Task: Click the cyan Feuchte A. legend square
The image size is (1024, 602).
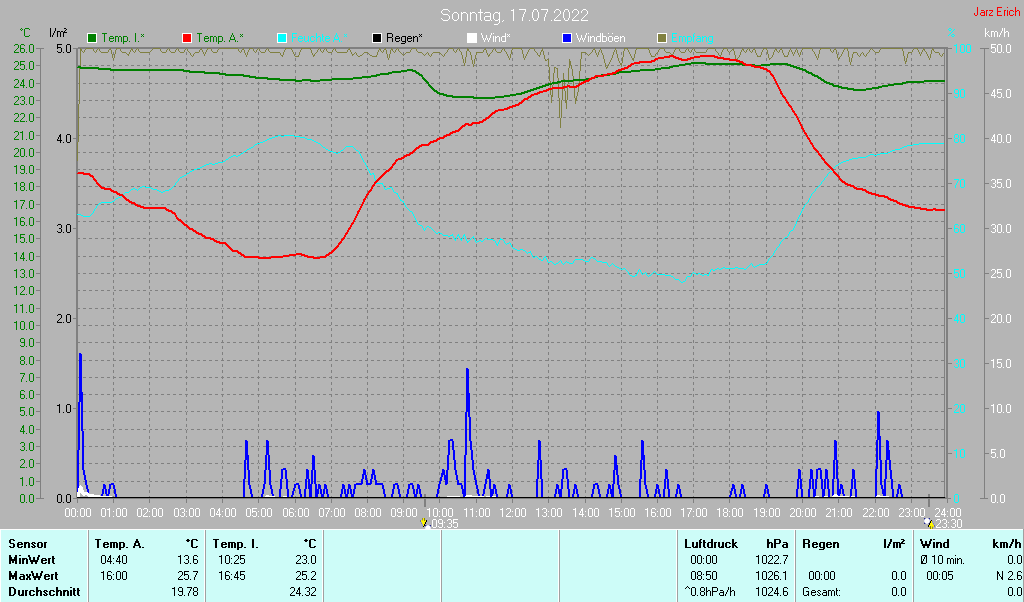Action: pyautogui.click(x=282, y=39)
